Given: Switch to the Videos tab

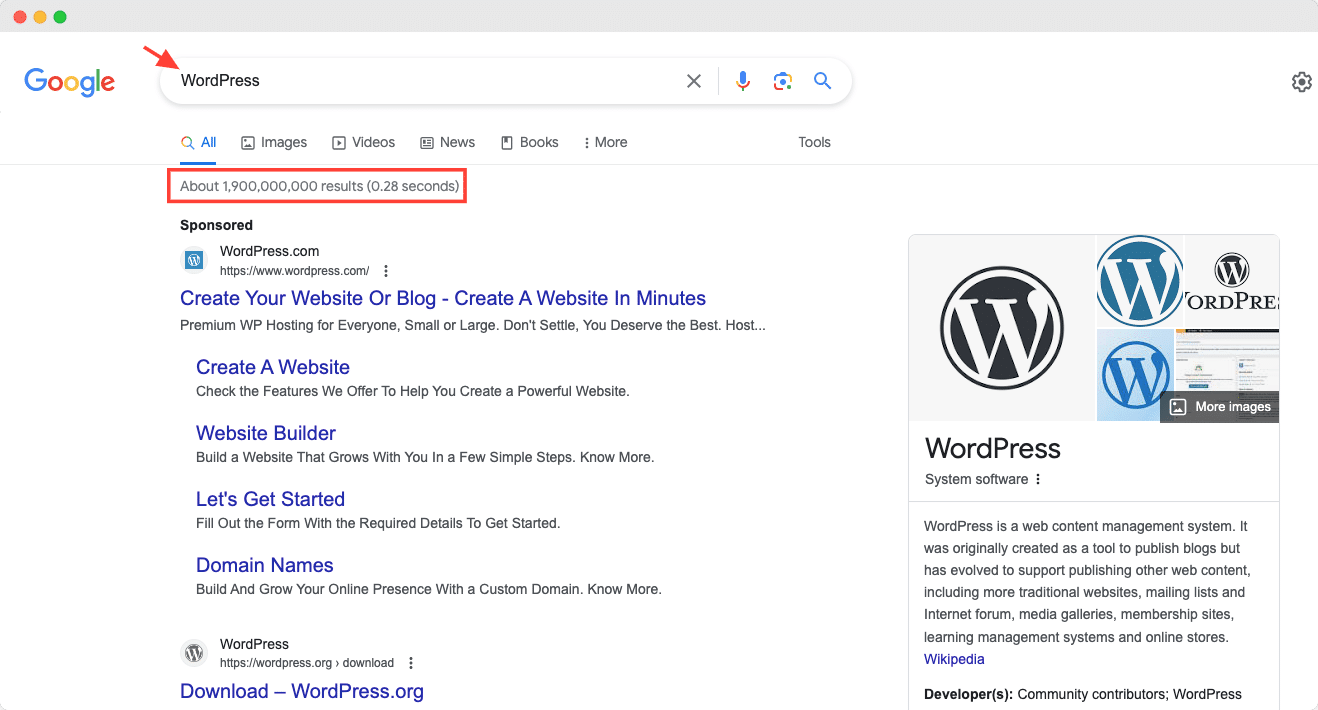Looking at the screenshot, I should (364, 142).
